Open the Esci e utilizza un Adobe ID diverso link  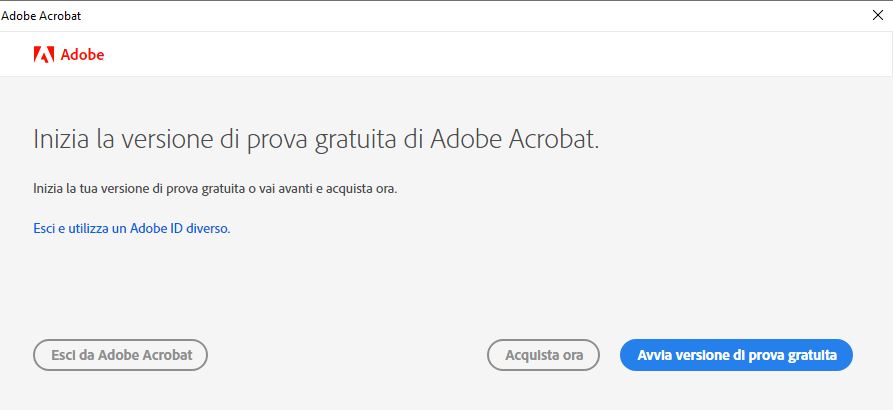tap(132, 229)
